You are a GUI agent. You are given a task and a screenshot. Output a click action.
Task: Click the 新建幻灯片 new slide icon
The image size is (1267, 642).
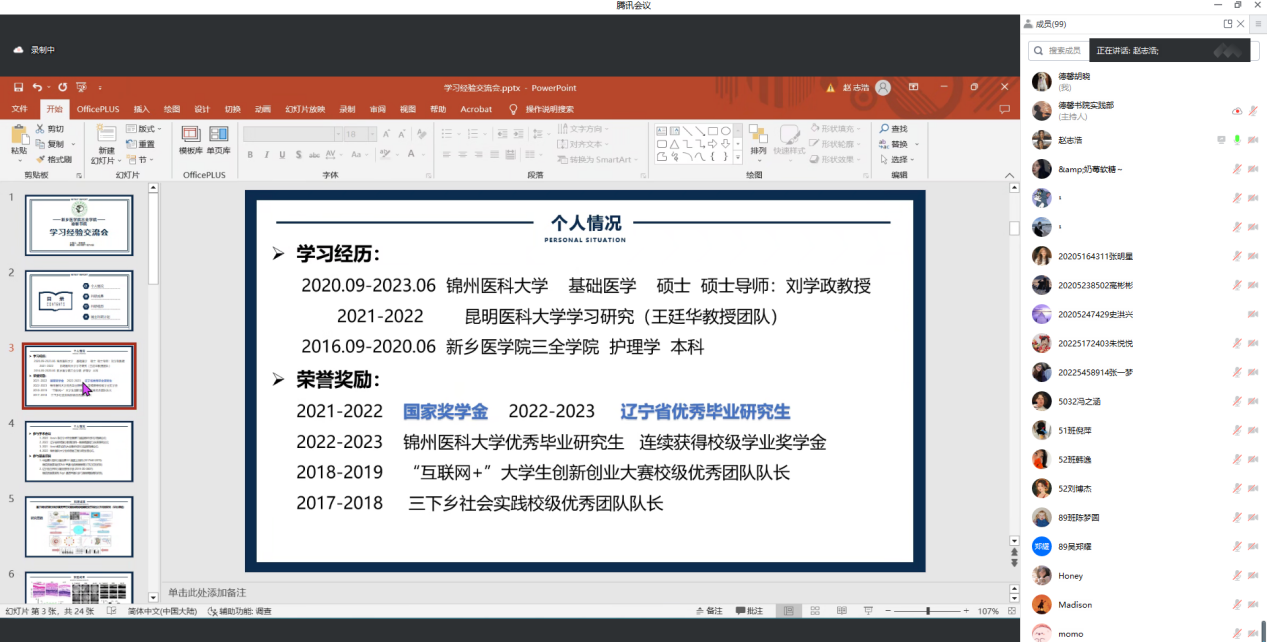click(105, 134)
